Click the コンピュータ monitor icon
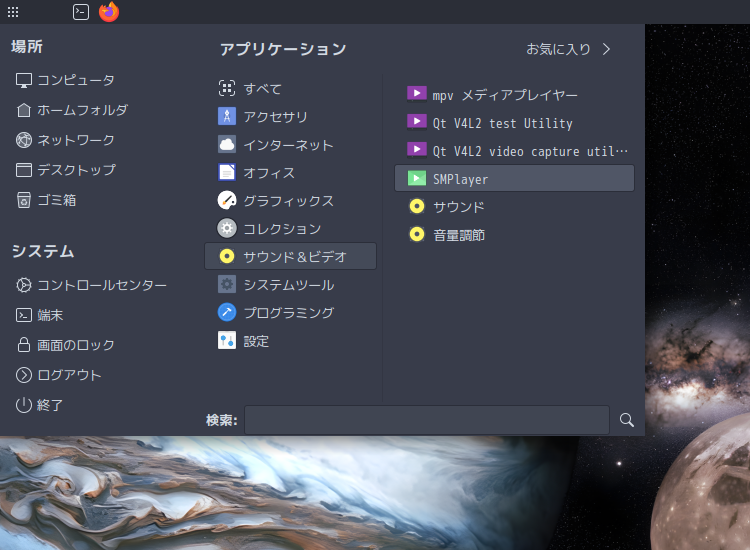The image size is (750, 550). coord(24,80)
